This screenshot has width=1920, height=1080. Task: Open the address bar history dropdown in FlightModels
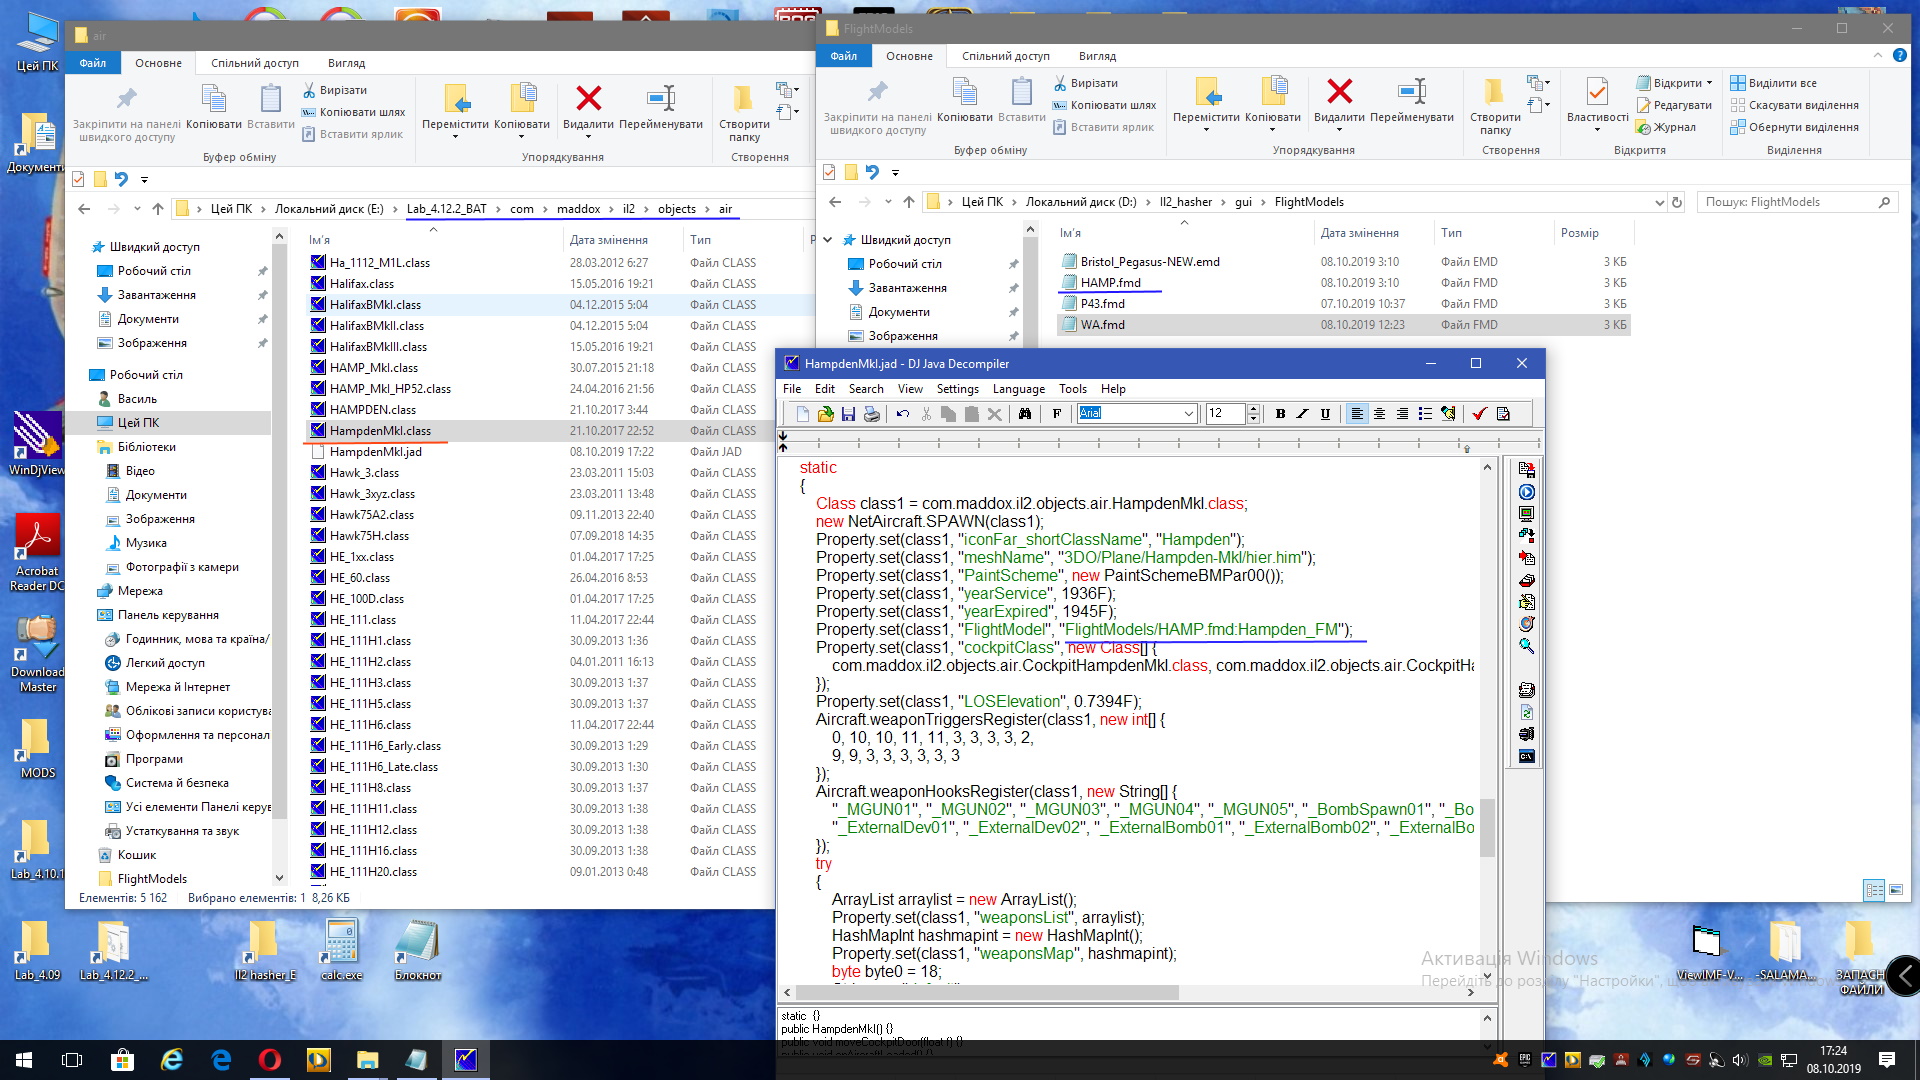click(1660, 202)
